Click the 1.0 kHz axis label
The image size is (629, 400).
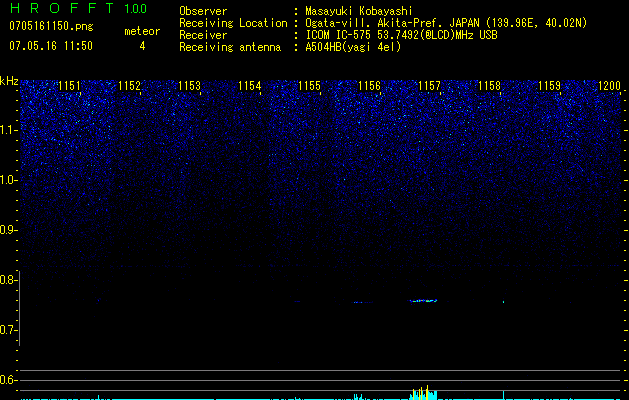click(x=8, y=180)
